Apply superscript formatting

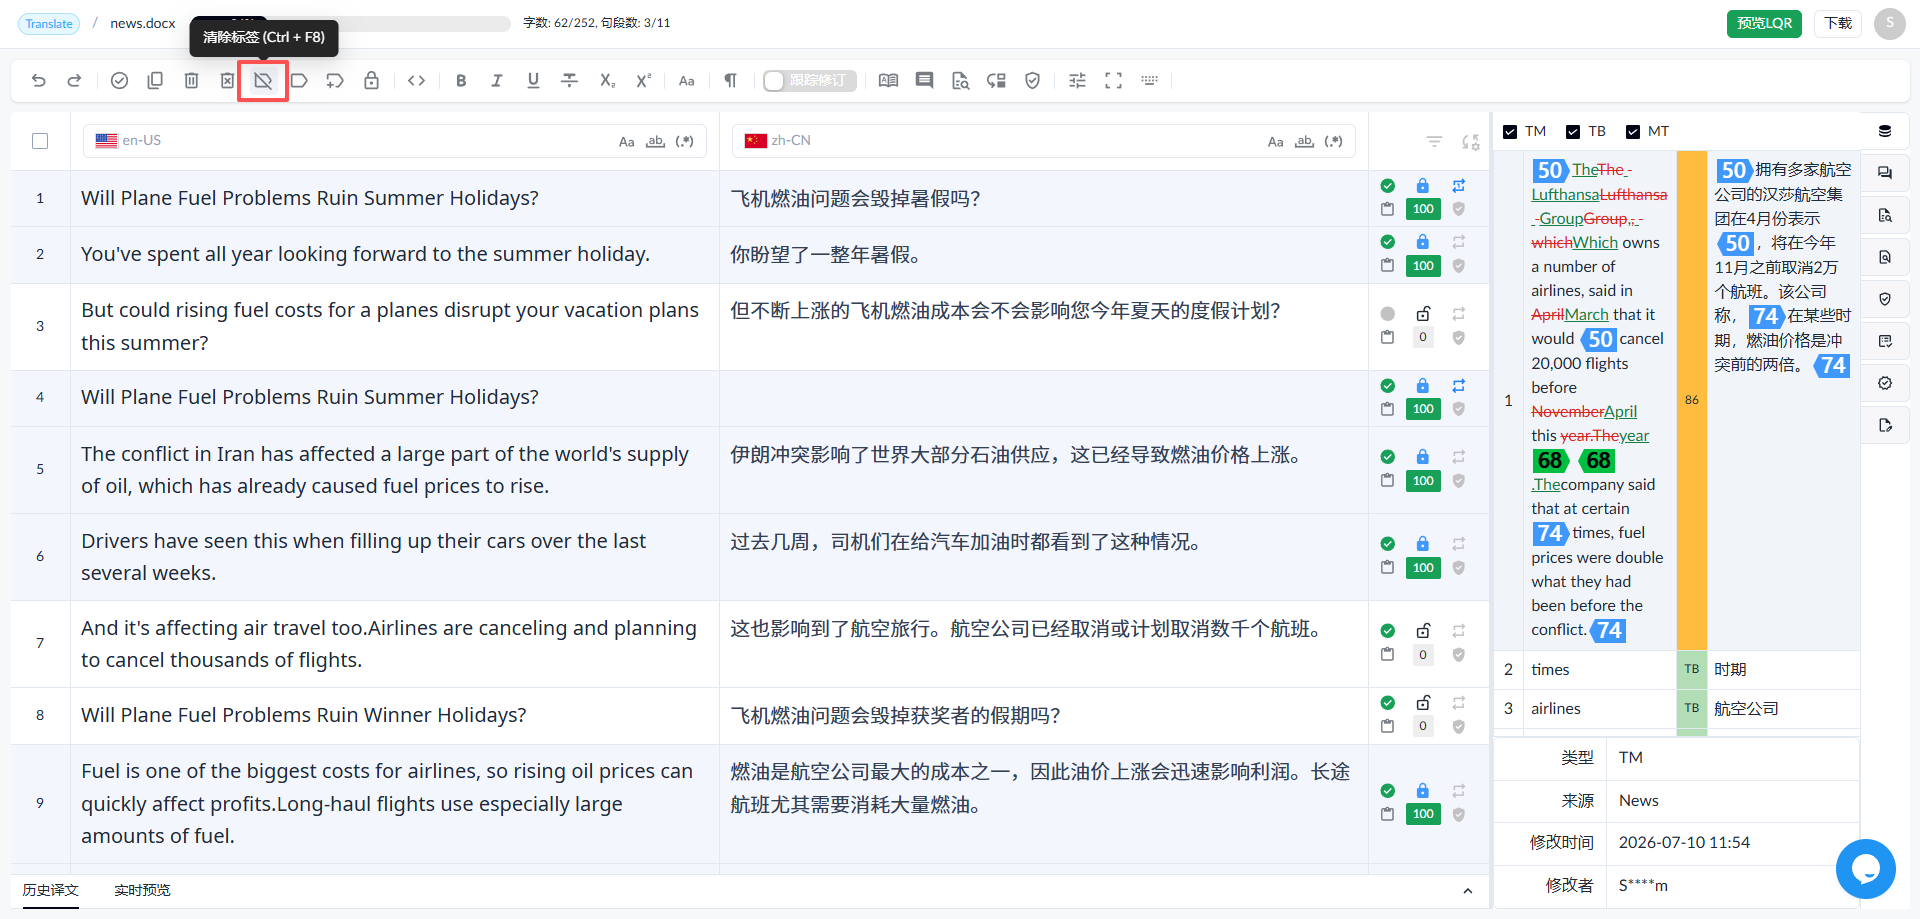643,81
